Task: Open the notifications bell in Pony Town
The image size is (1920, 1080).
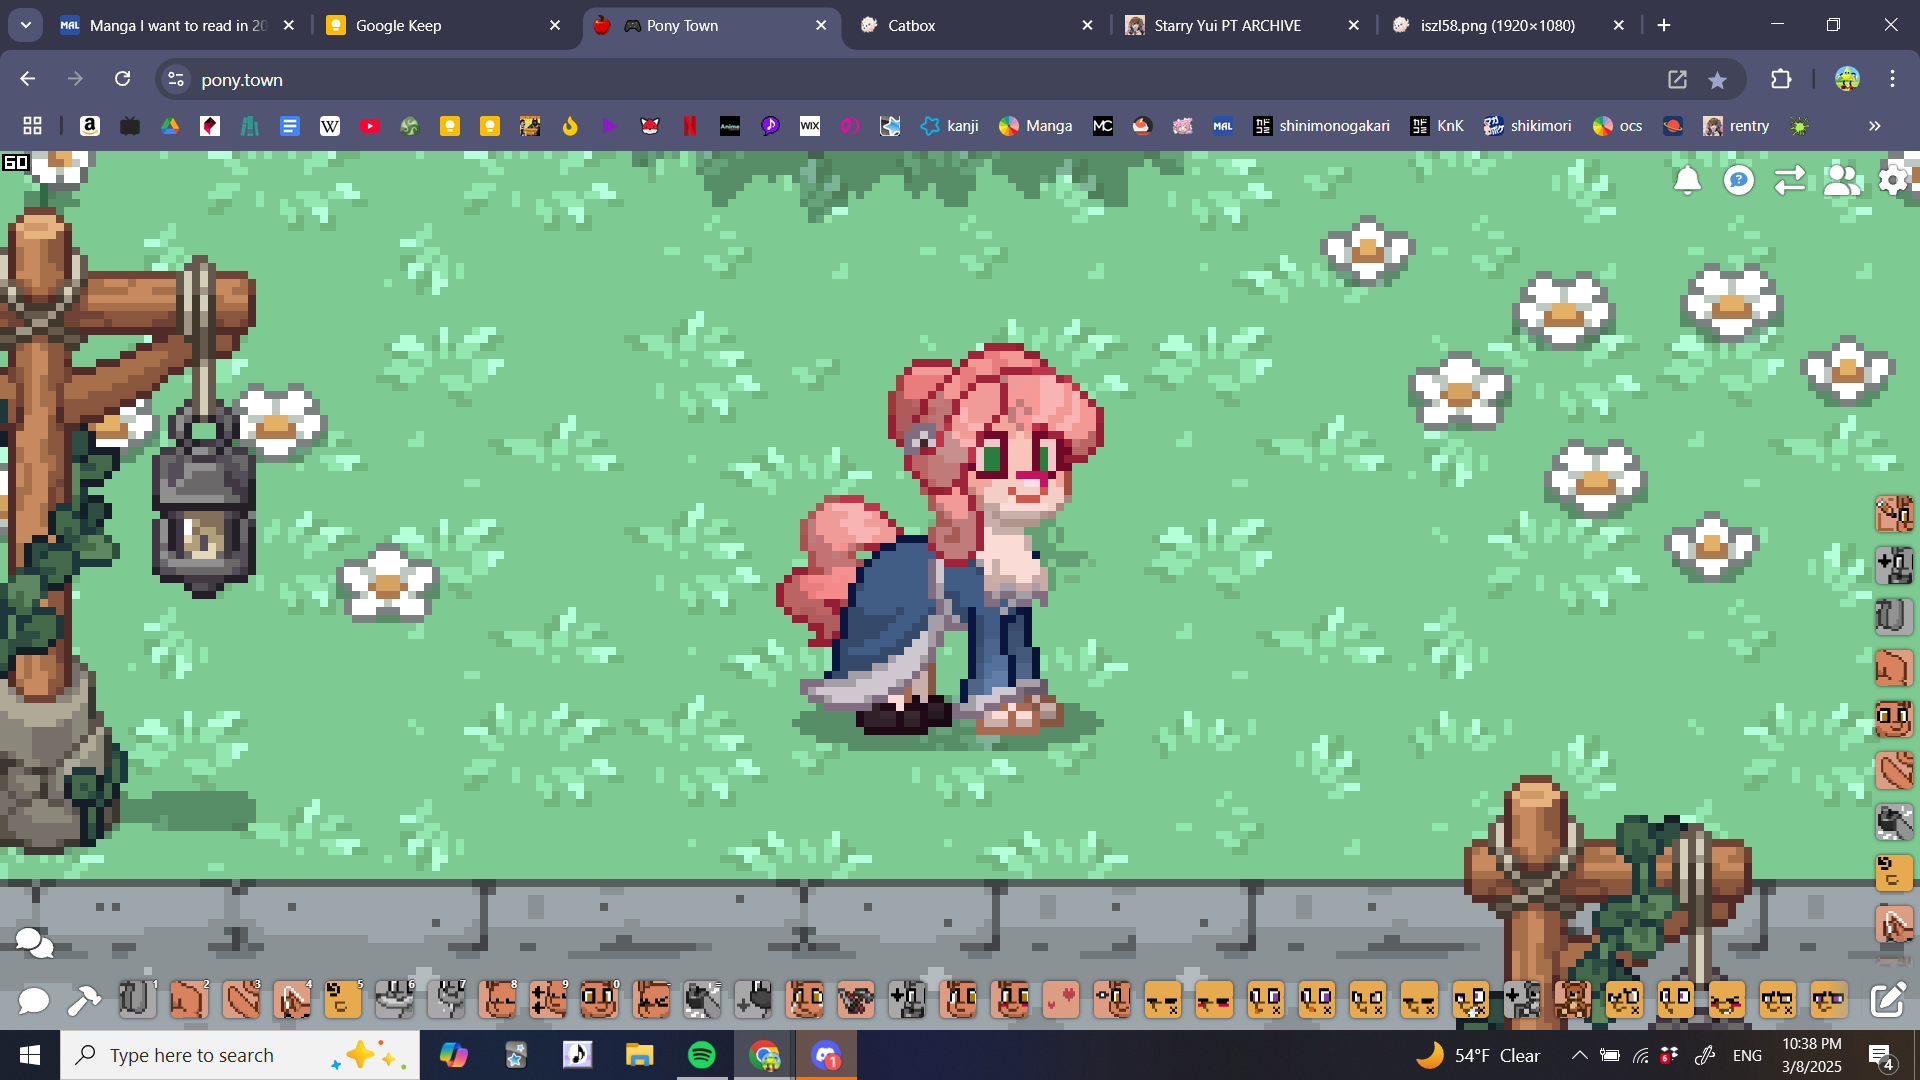Action: click(1687, 180)
